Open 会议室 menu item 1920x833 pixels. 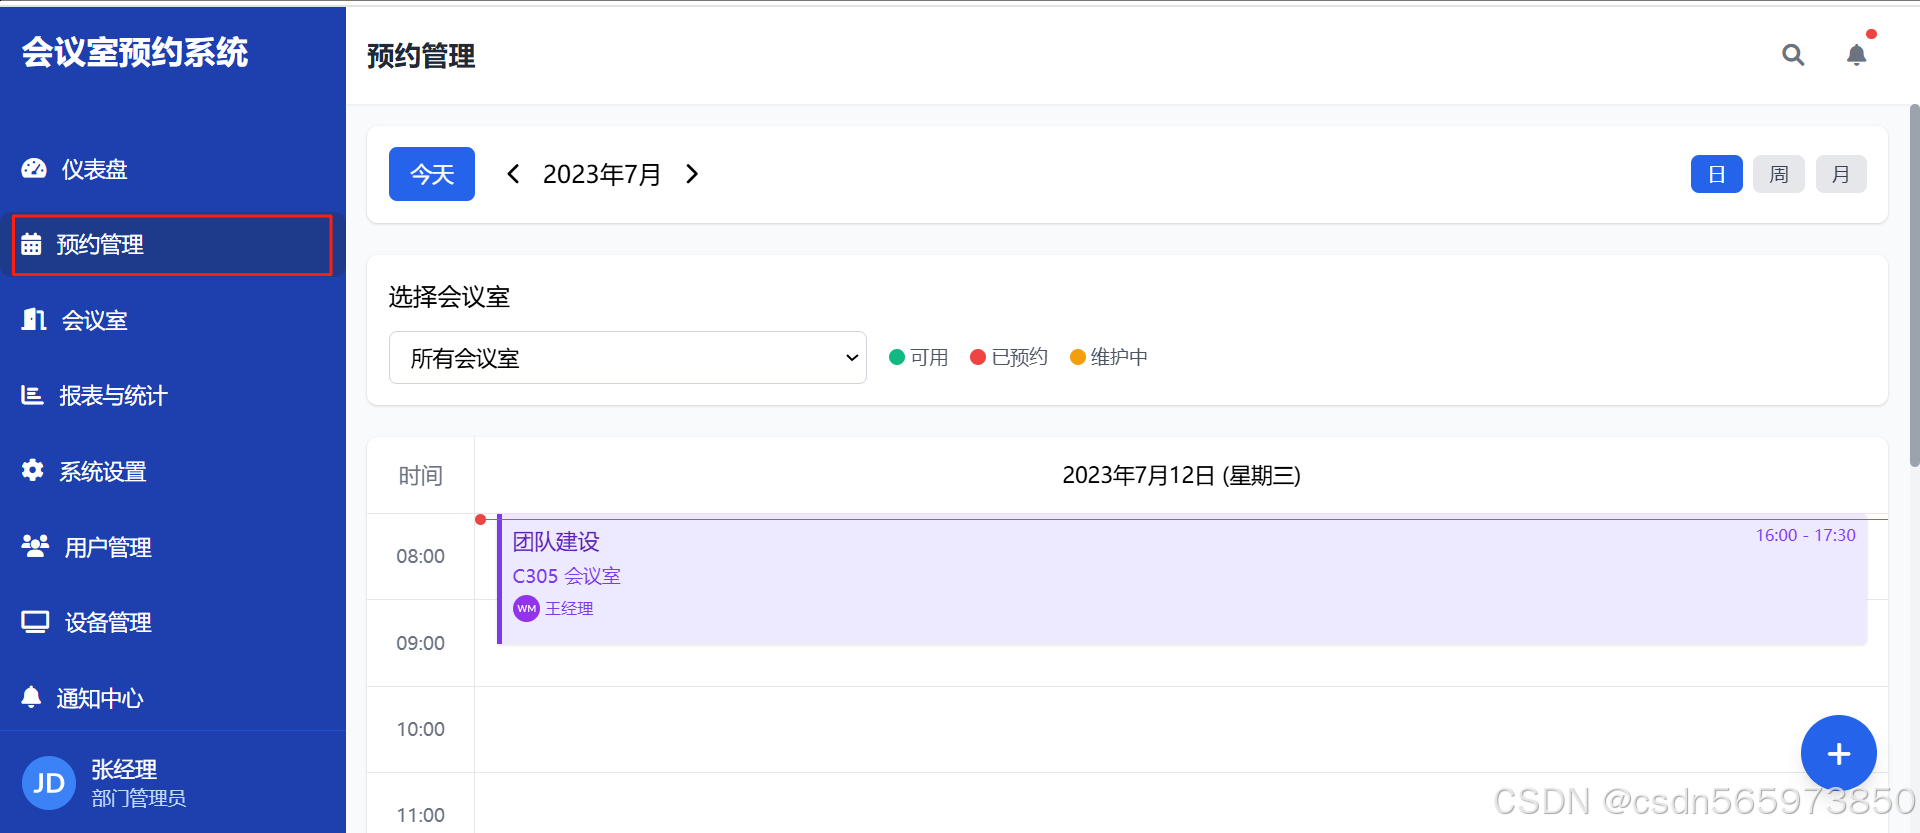pyautogui.click(x=173, y=320)
